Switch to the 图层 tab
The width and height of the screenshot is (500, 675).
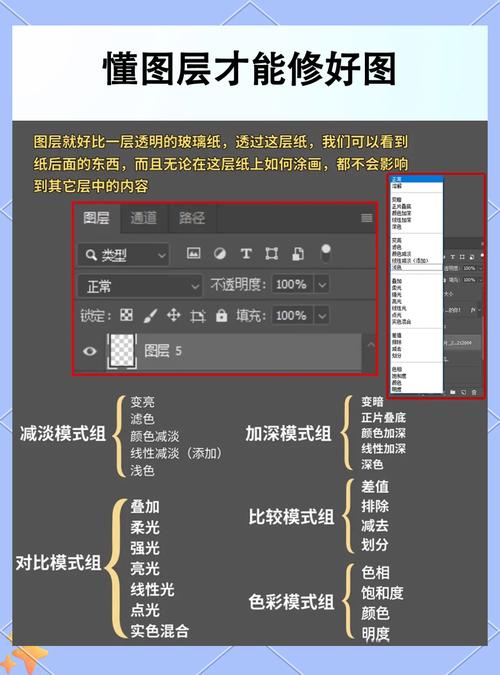point(96,218)
